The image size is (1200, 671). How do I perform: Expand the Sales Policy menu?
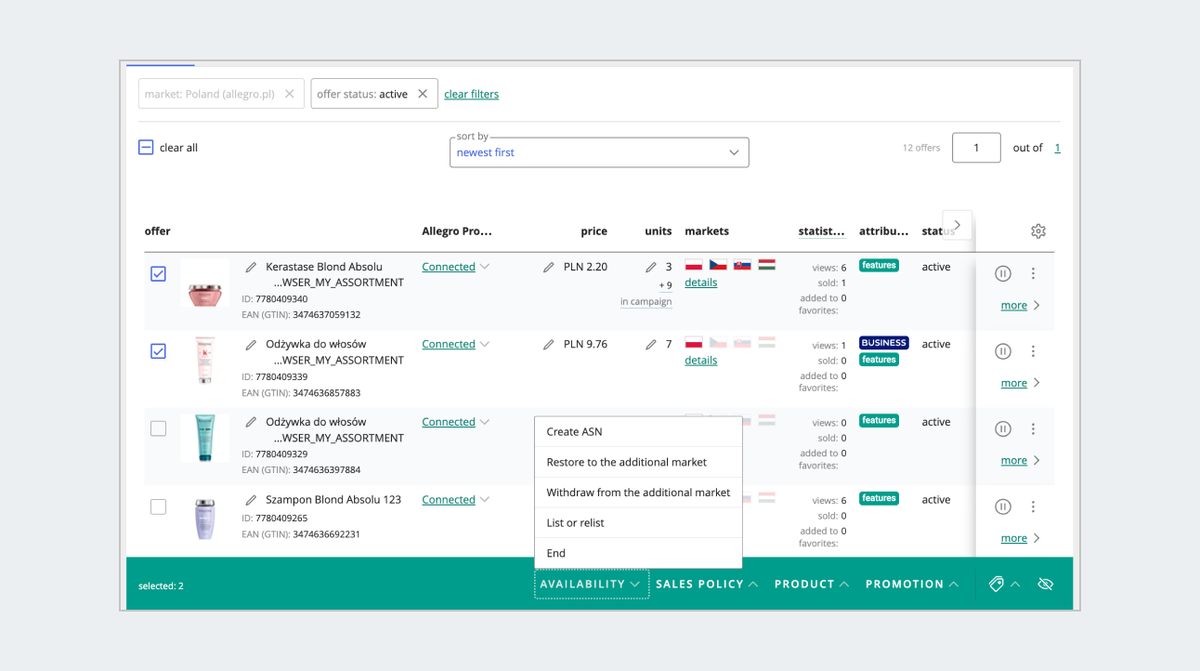coord(706,584)
